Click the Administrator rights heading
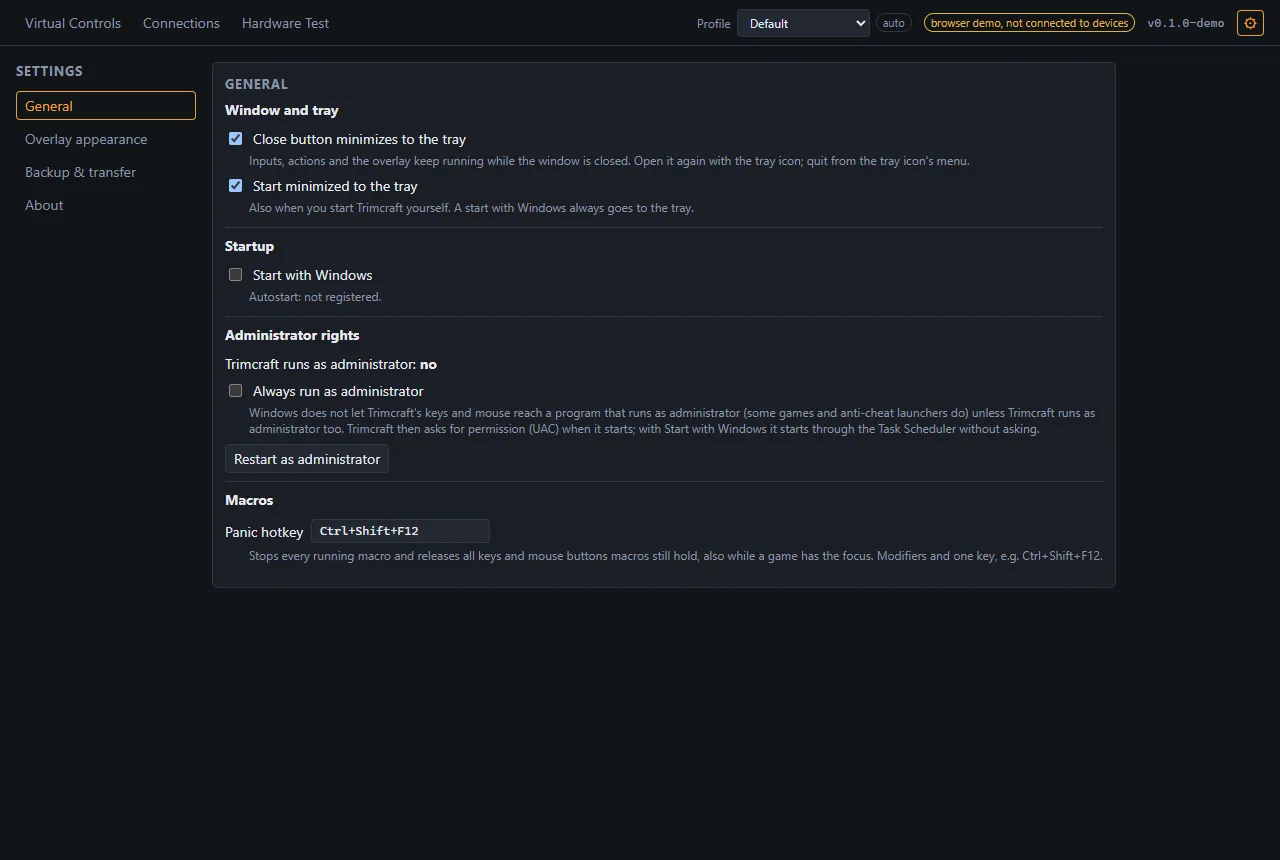 [292, 335]
